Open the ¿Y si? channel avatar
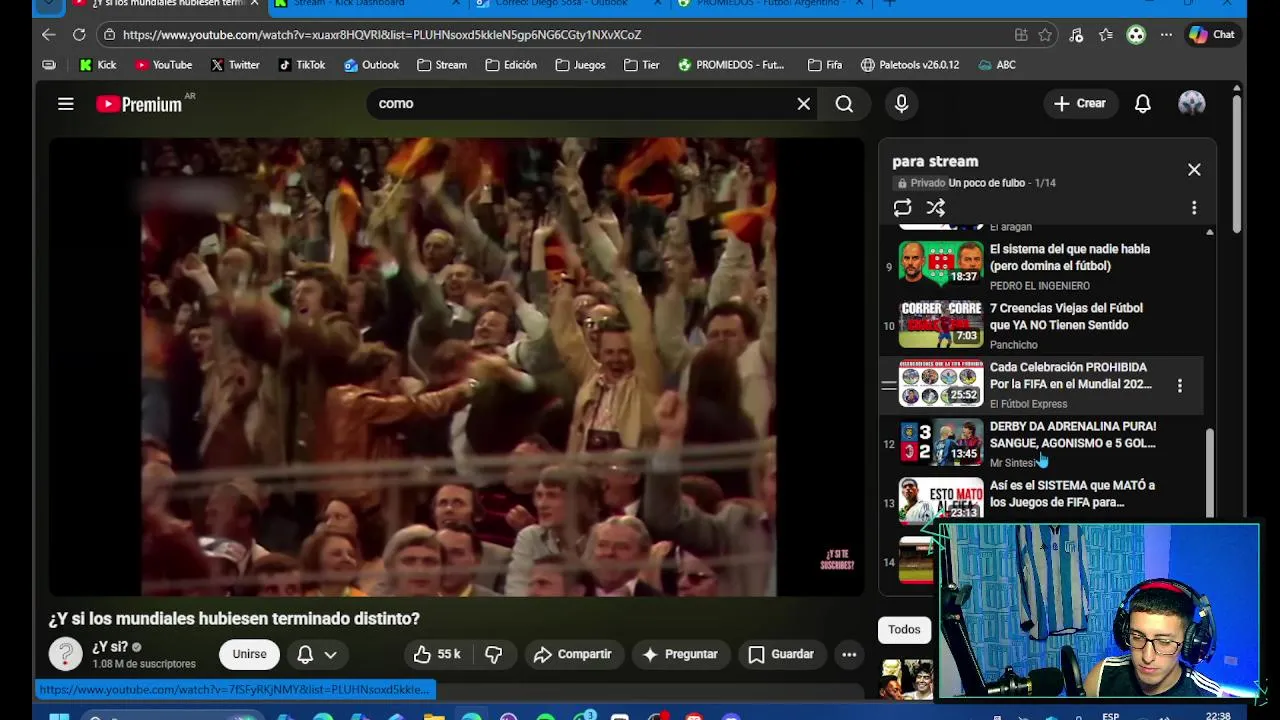The image size is (1280, 720). (65, 654)
